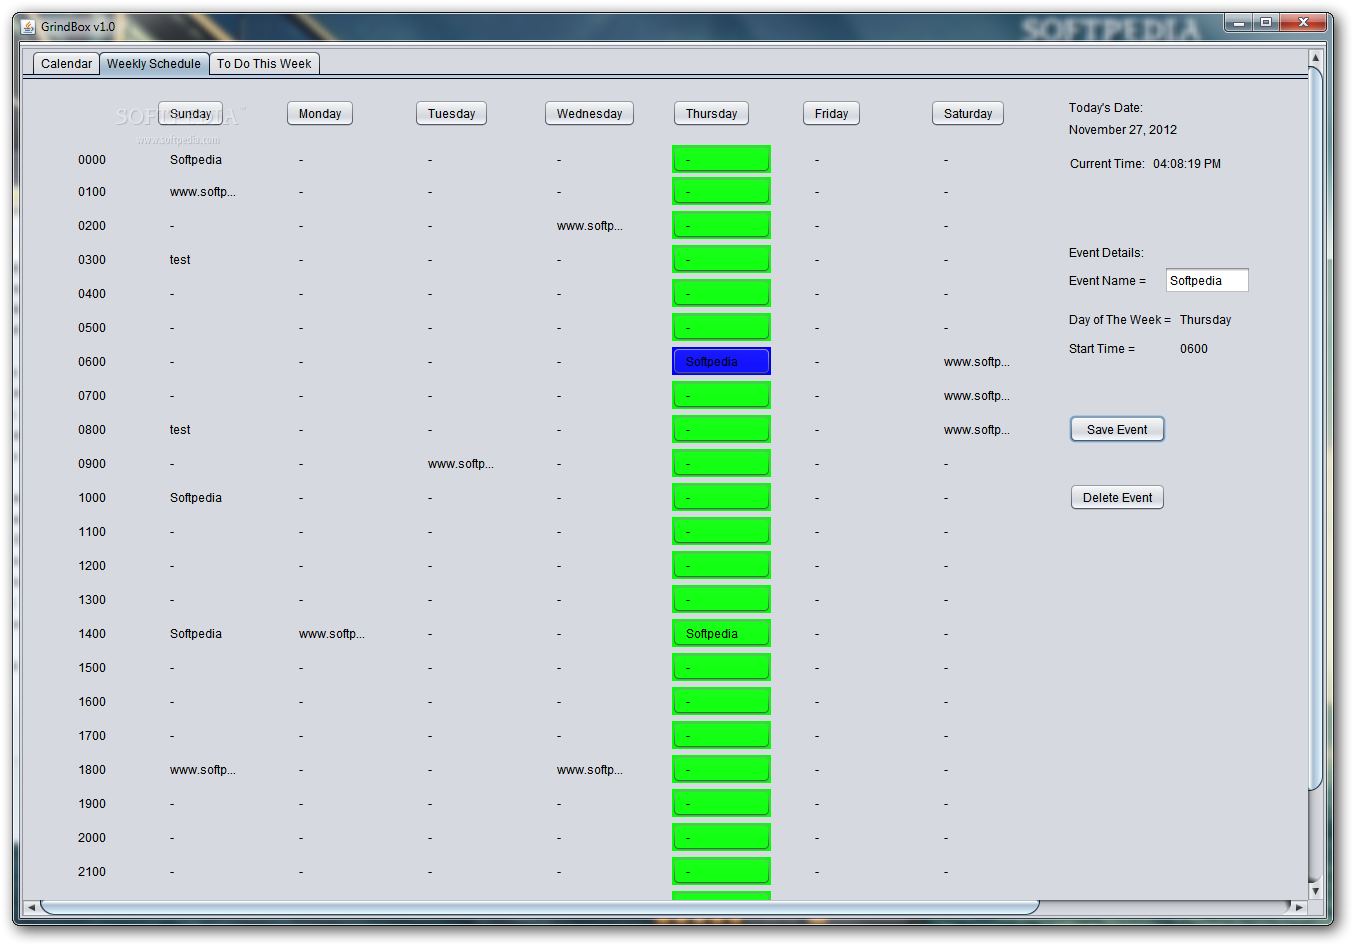Click the GrindBox Java icon in title bar
The image size is (1354, 946).
[28, 27]
